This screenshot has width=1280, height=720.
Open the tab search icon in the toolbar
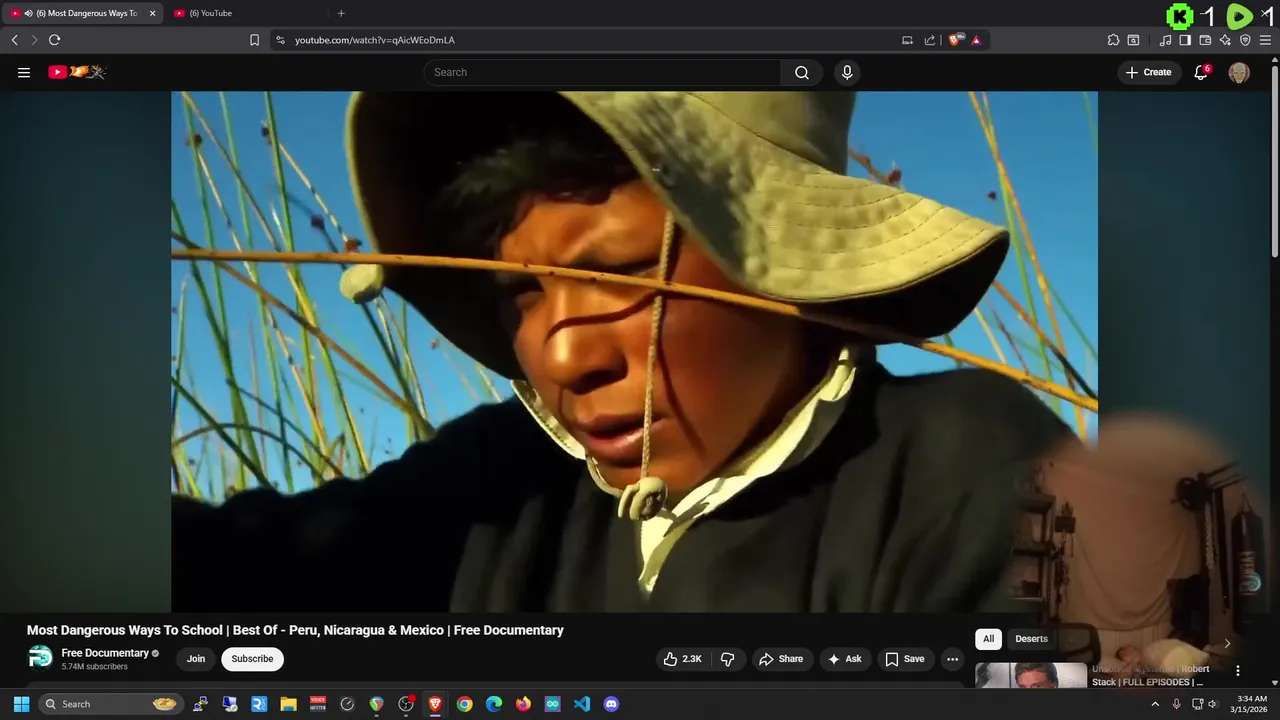(x=1133, y=40)
